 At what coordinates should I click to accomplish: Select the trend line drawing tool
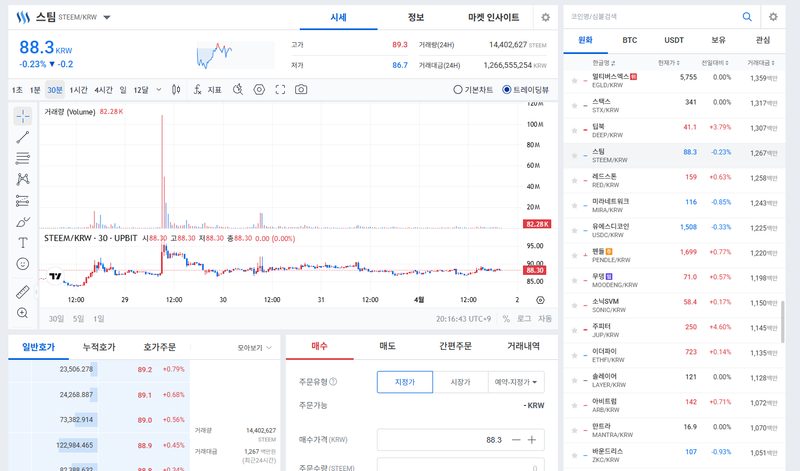pyautogui.click(x=22, y=137)
